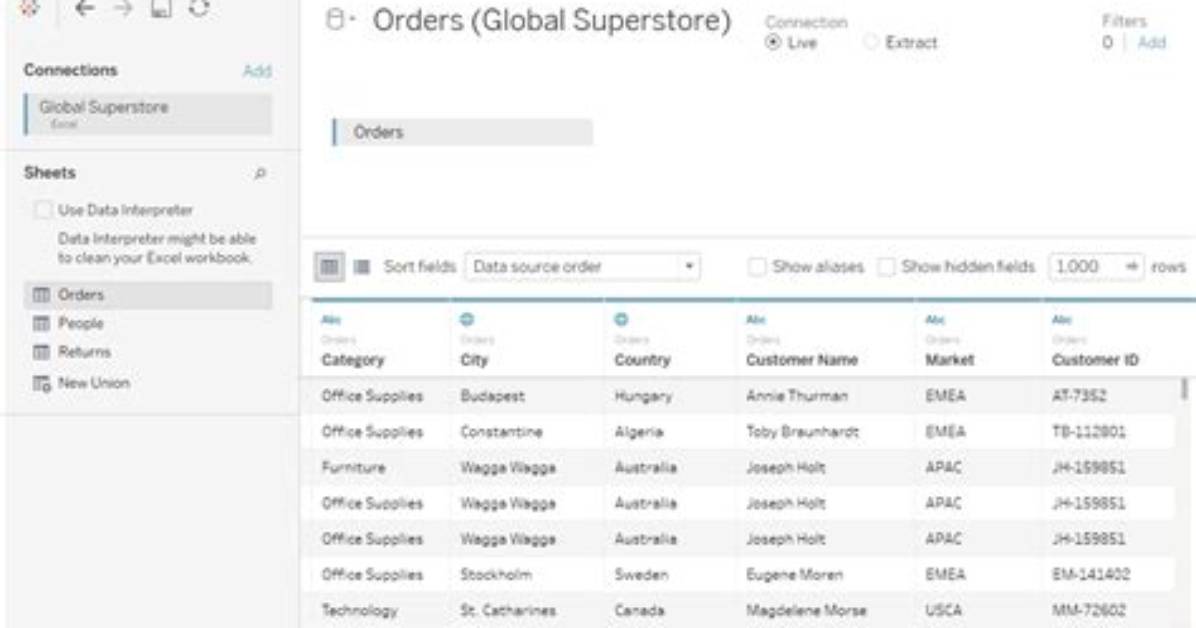1196x628 pixels.
Task: Apply row count with arrow icon
Action: [x=1132, y=266]
